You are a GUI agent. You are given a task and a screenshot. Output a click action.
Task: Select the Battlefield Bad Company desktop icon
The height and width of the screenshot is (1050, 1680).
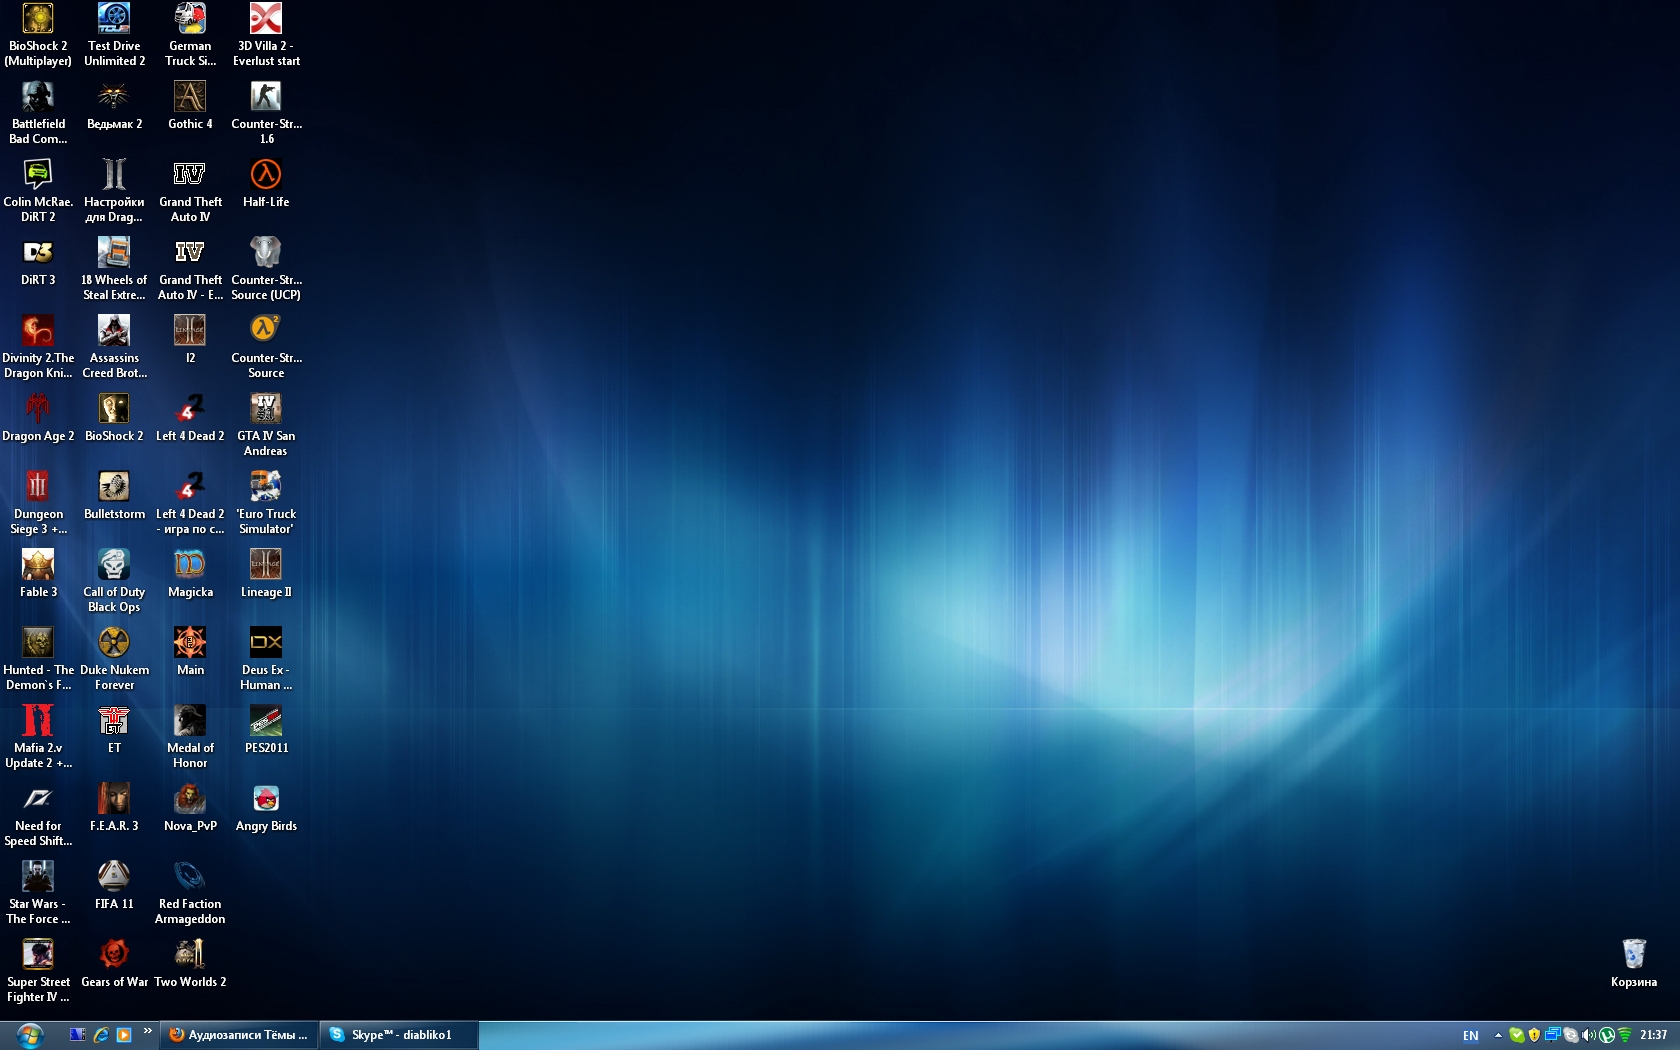(x=38, y=113)
